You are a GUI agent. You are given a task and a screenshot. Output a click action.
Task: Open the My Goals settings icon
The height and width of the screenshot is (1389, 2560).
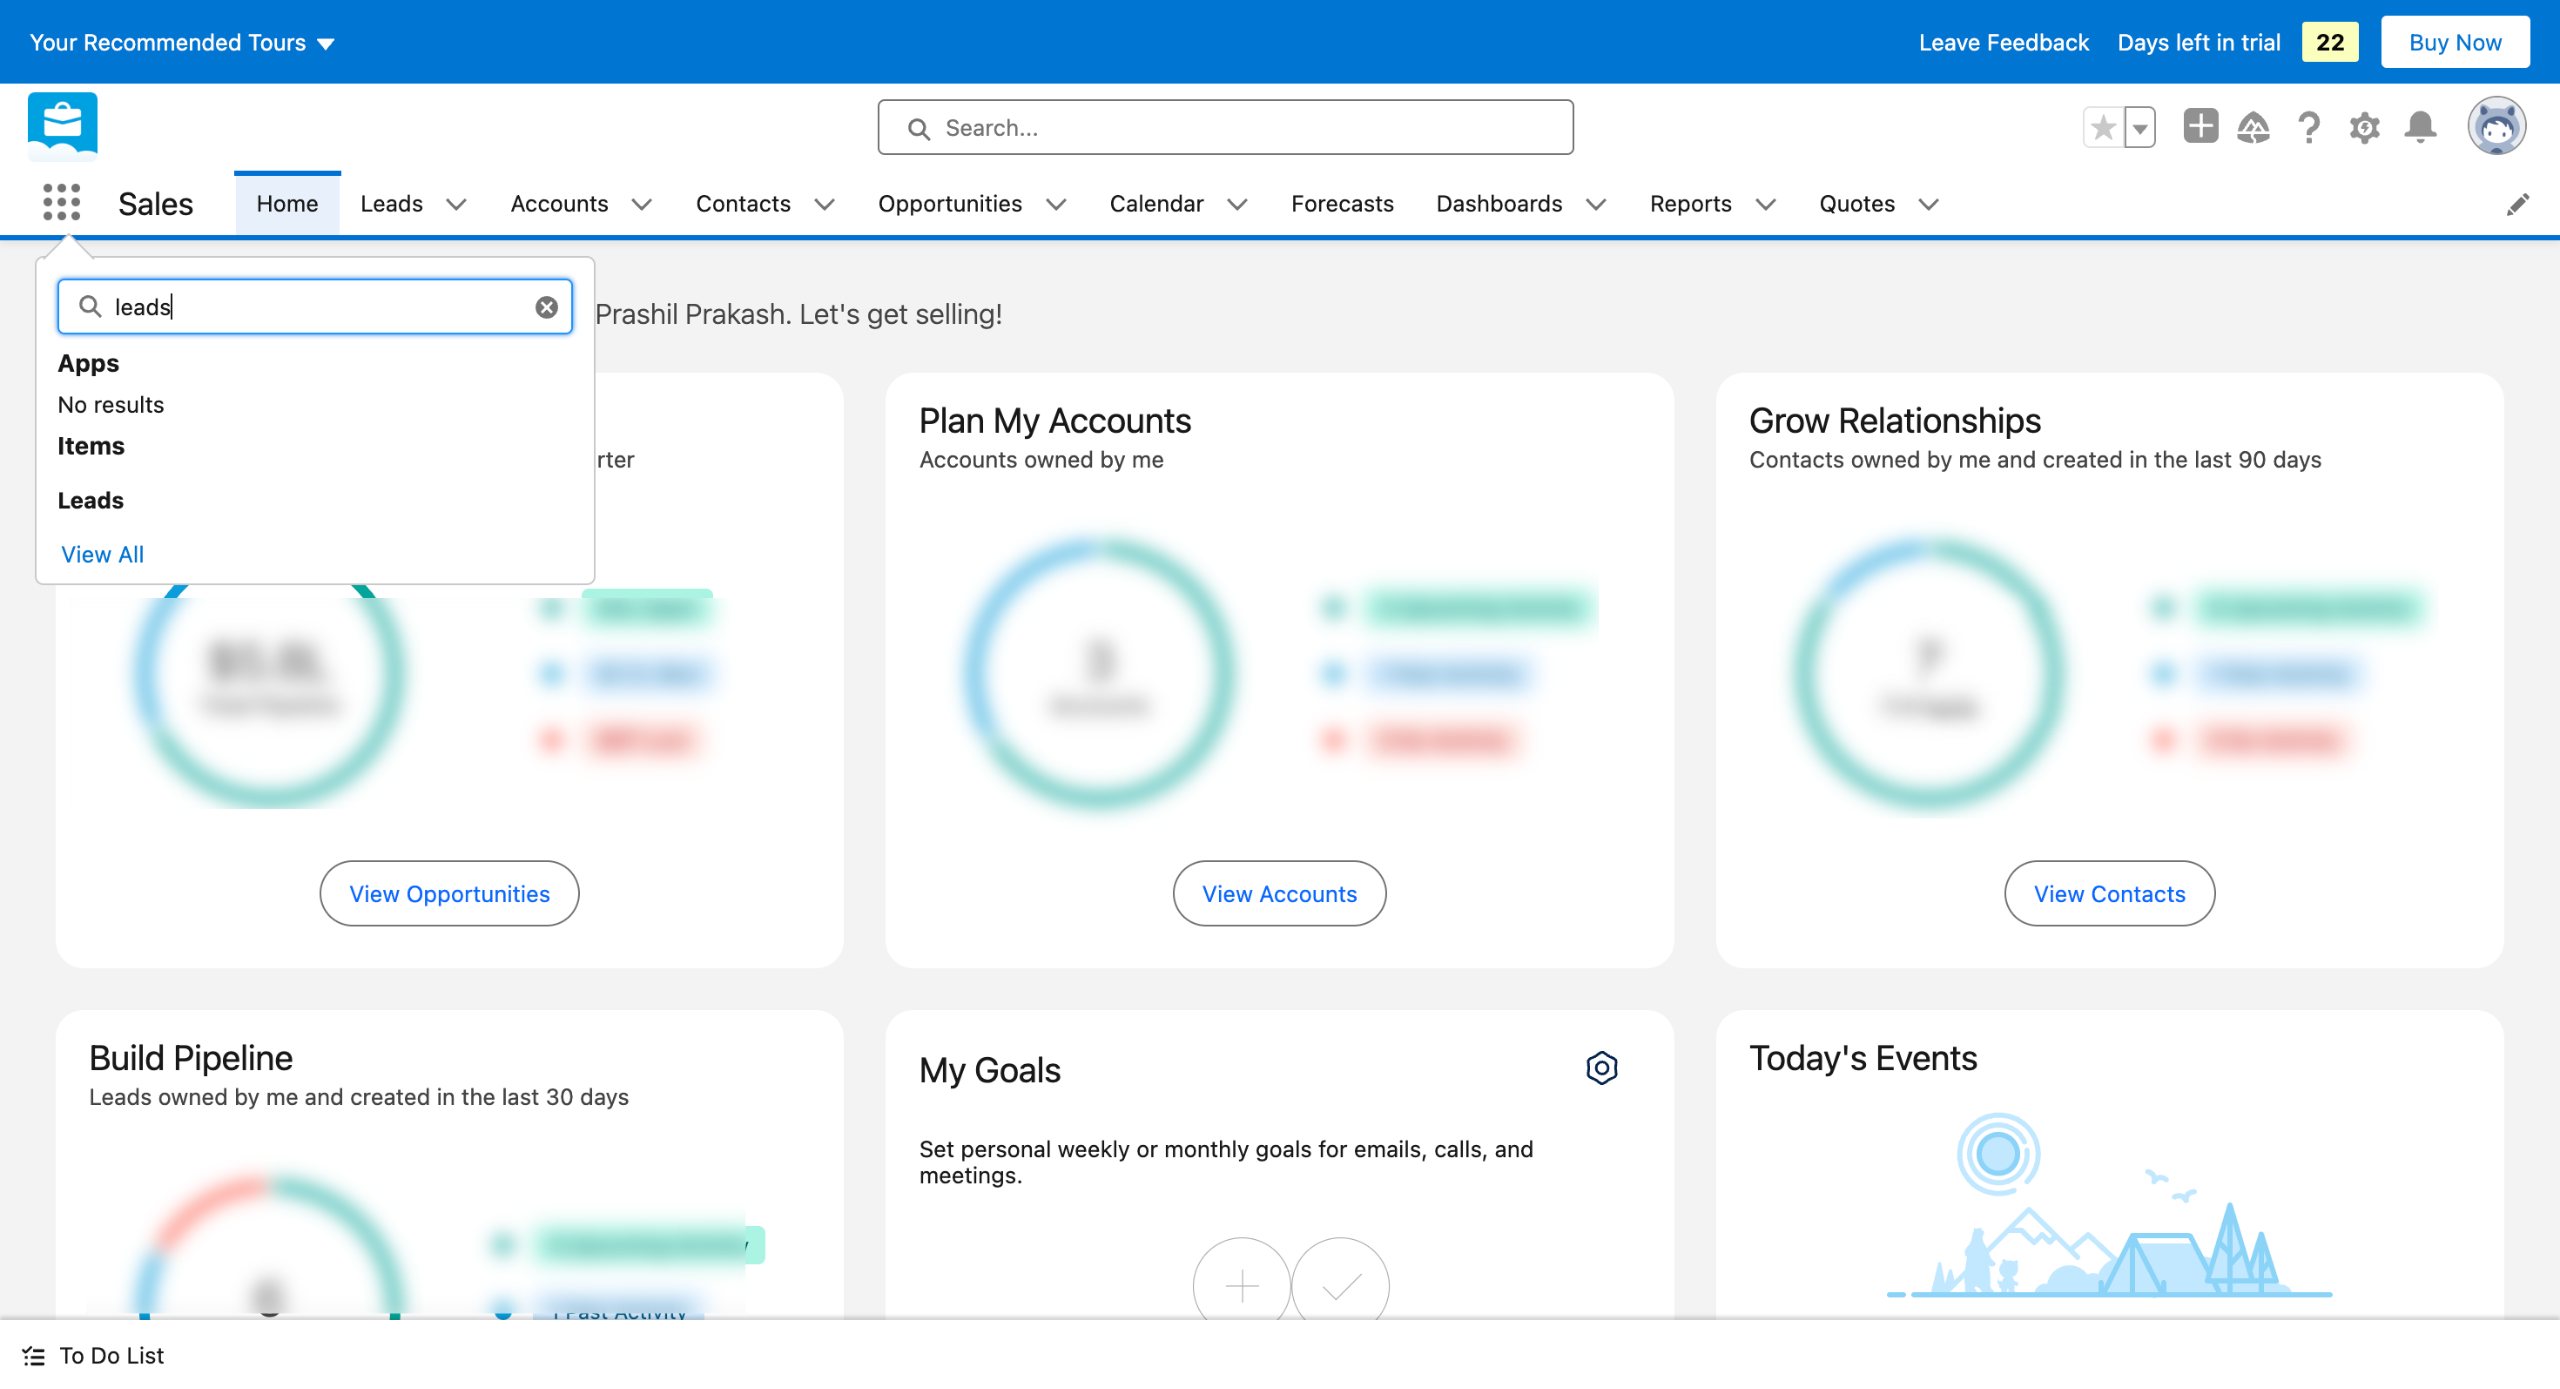point(1601,1068)
